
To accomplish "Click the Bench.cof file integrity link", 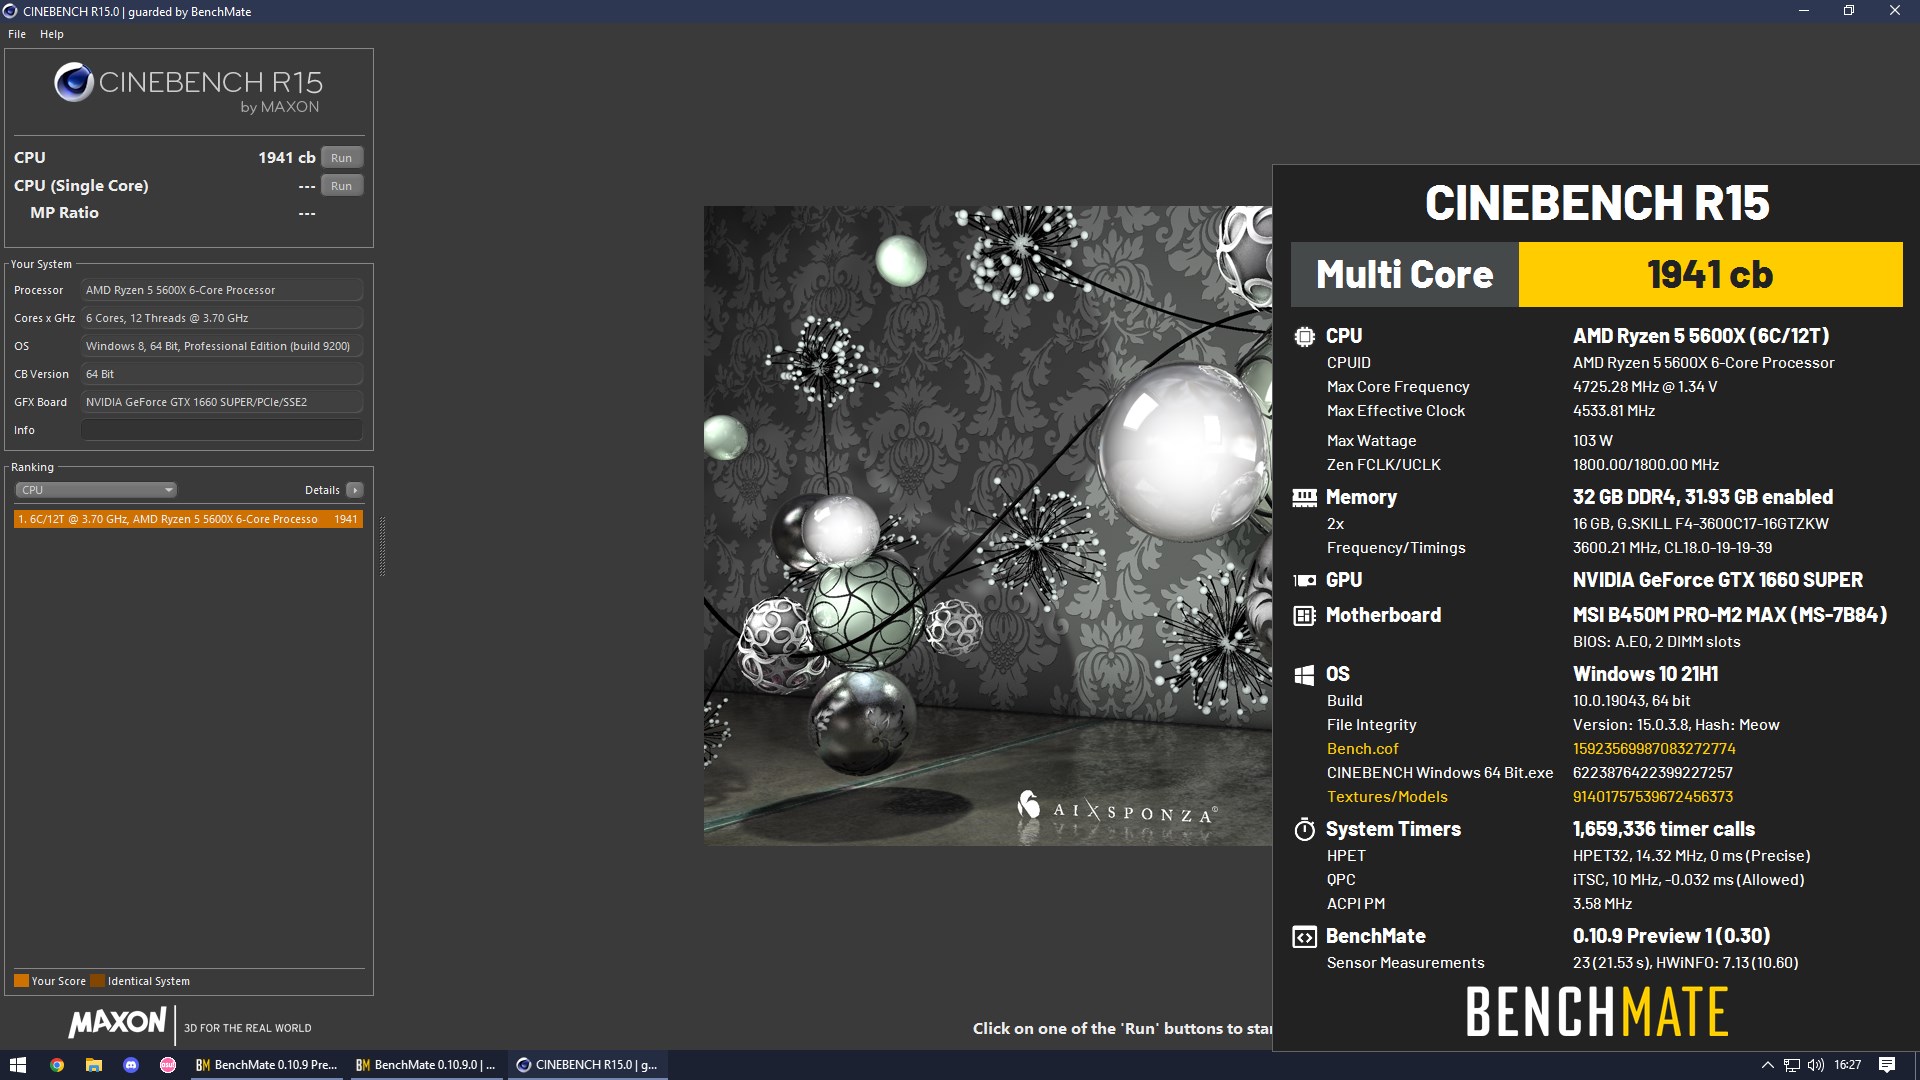I will (x=1362, y=749).
